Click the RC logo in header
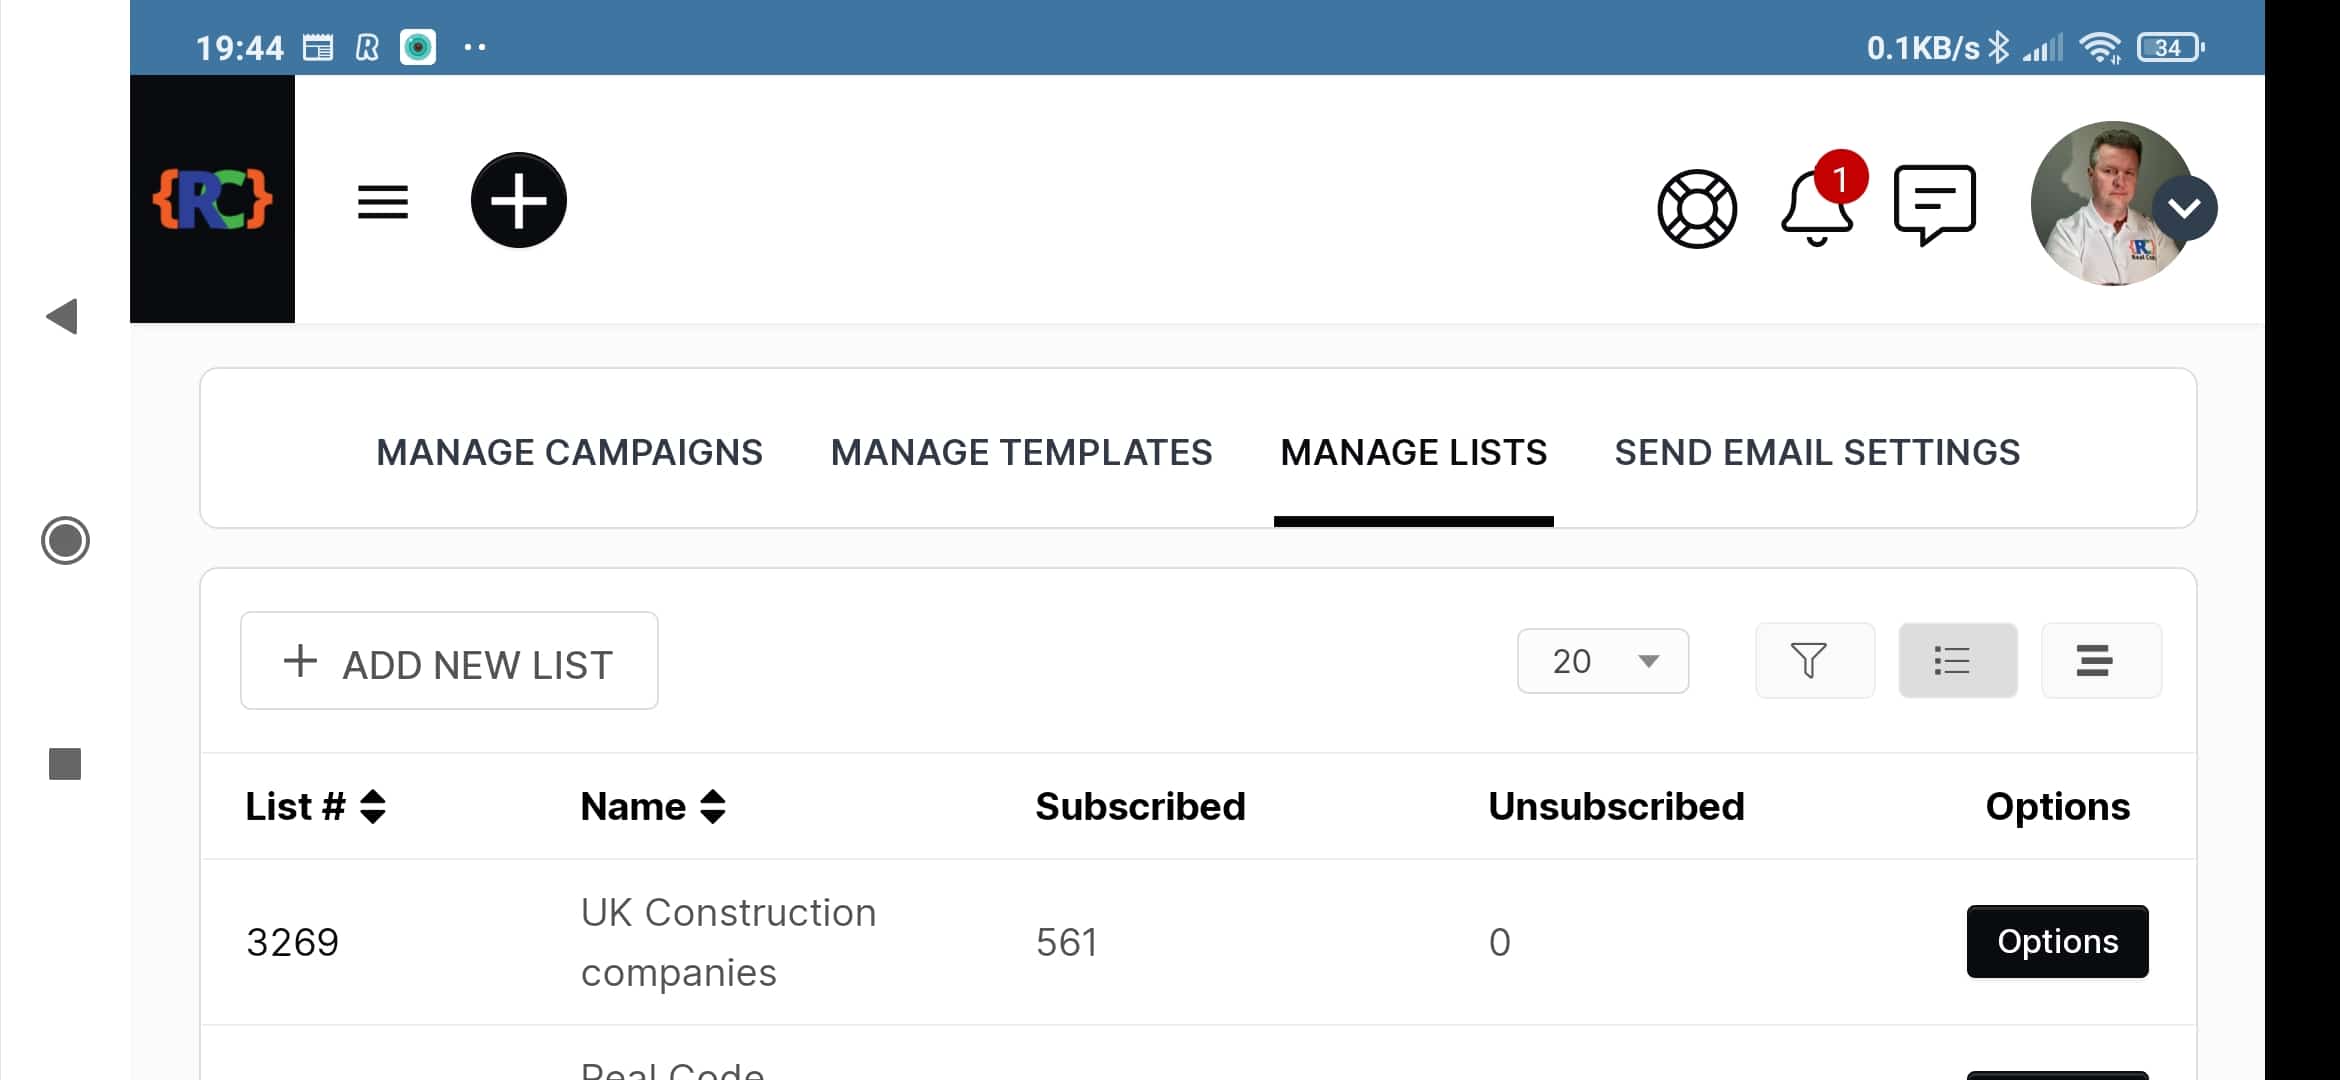Screen dimensions: 2340x1080 [212, 199]
